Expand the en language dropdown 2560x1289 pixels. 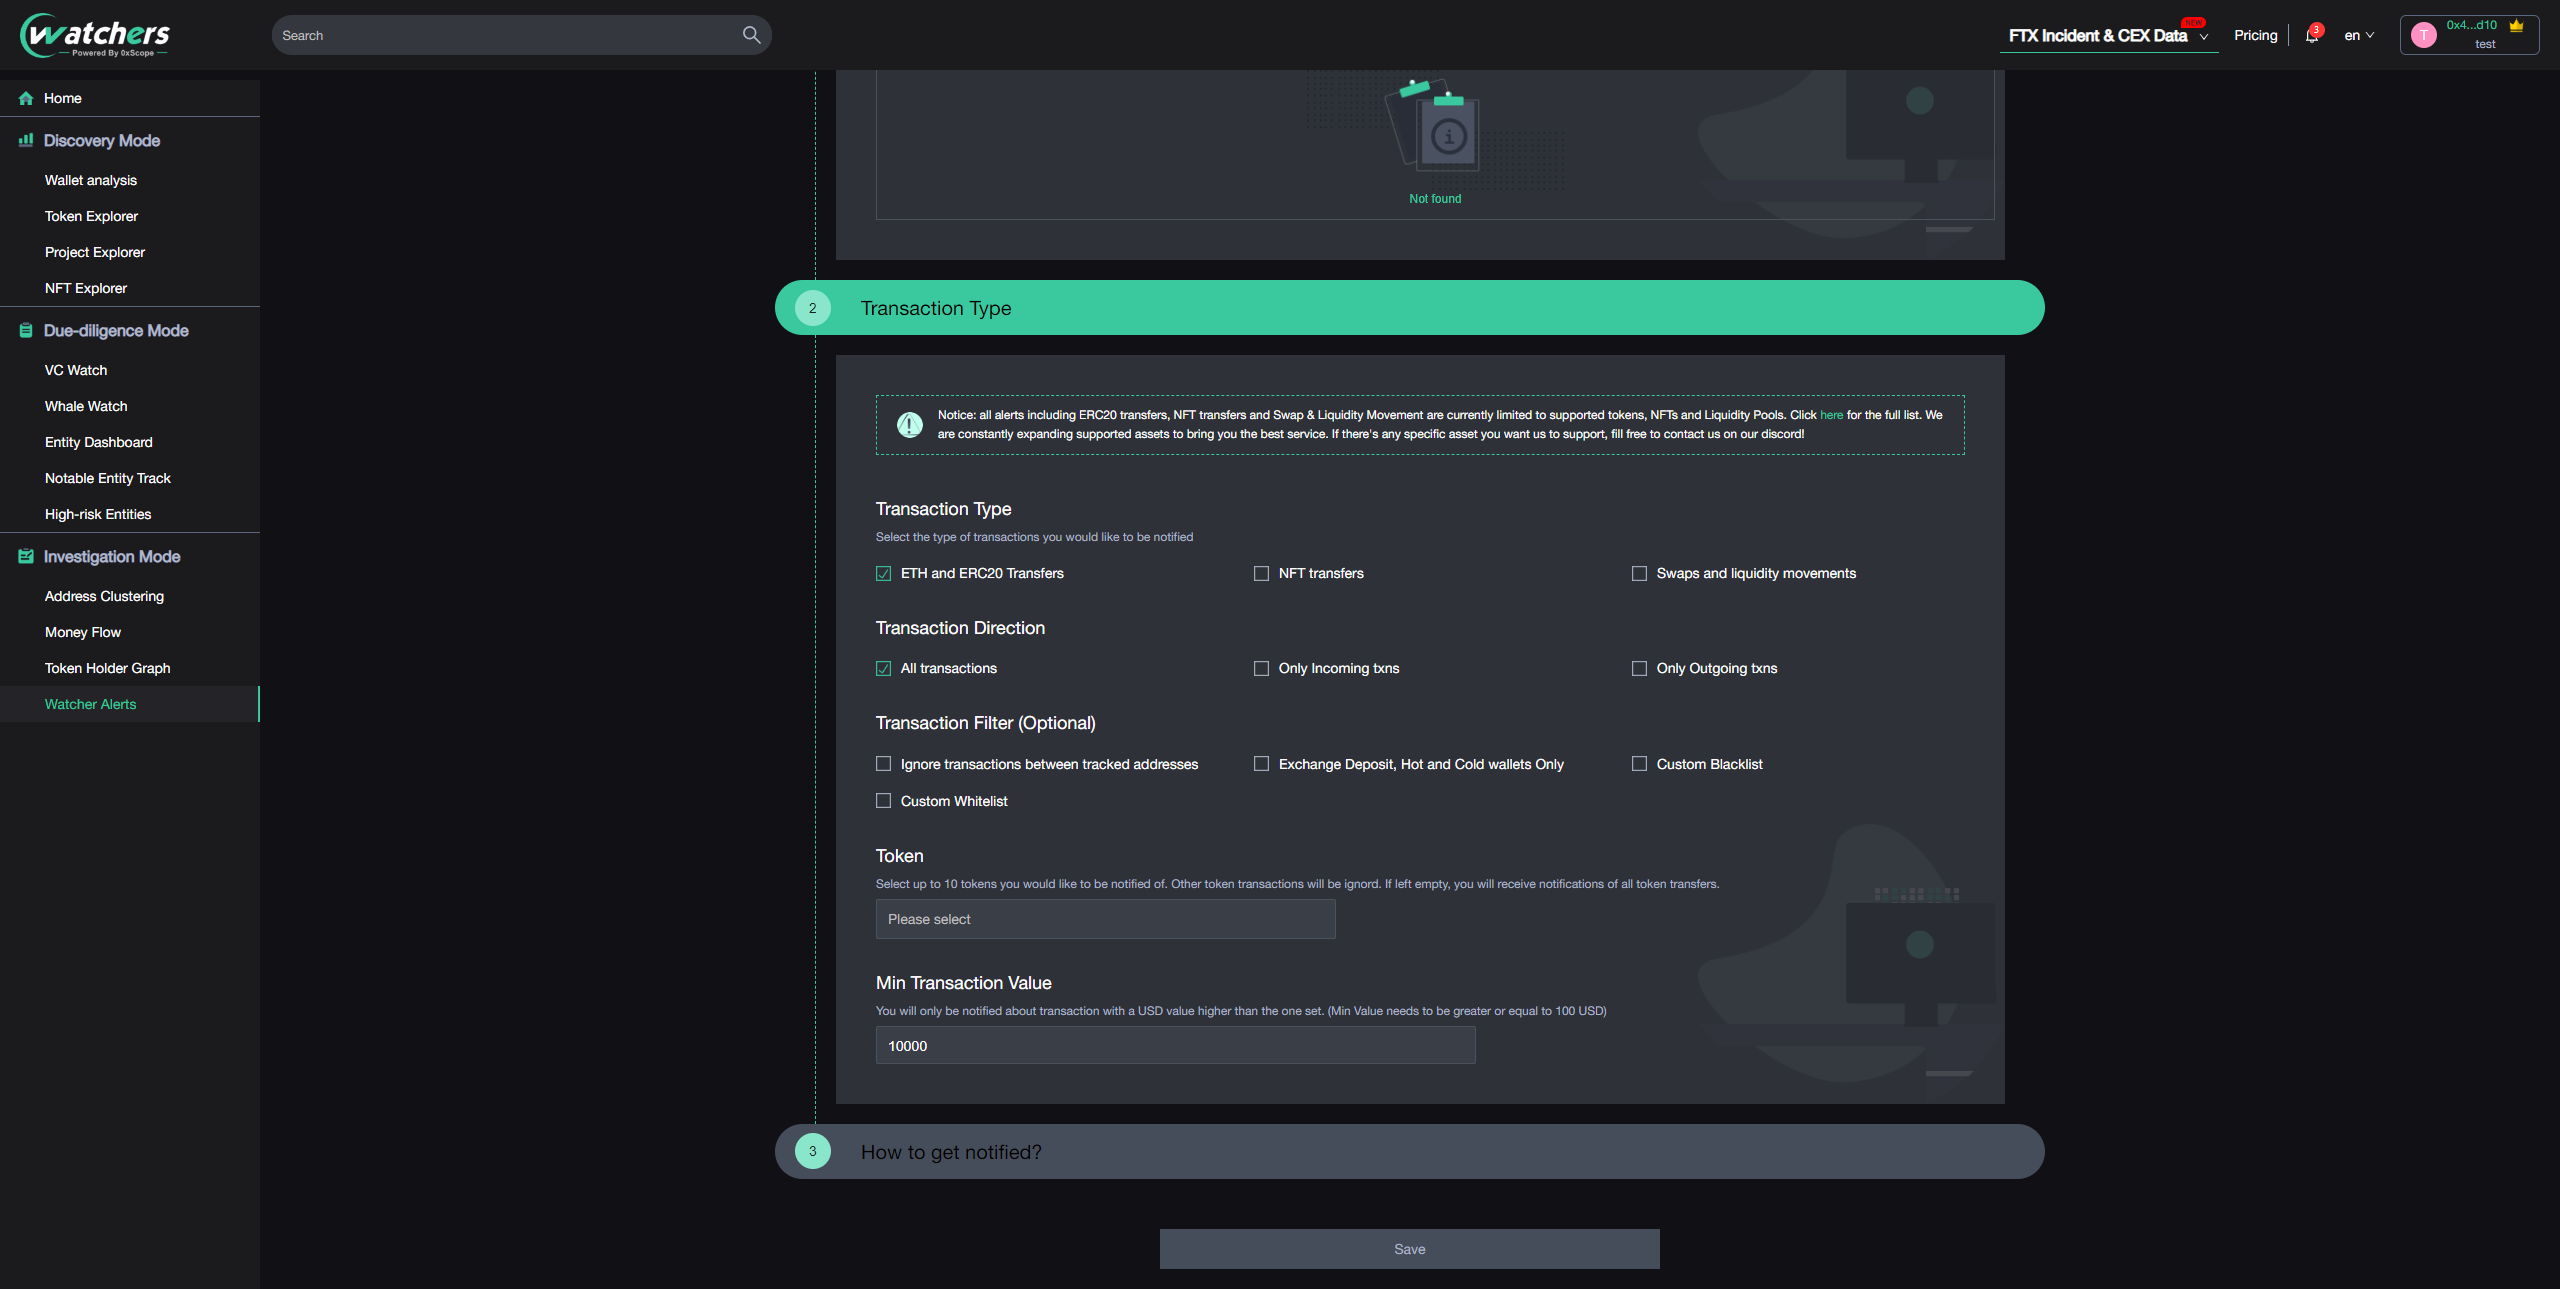(2358, 35)
